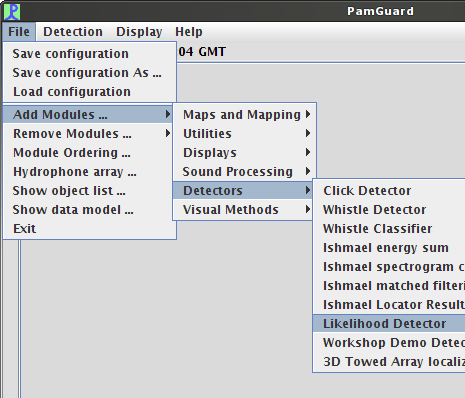Choose Save configuration

click(x=89, y=54)
